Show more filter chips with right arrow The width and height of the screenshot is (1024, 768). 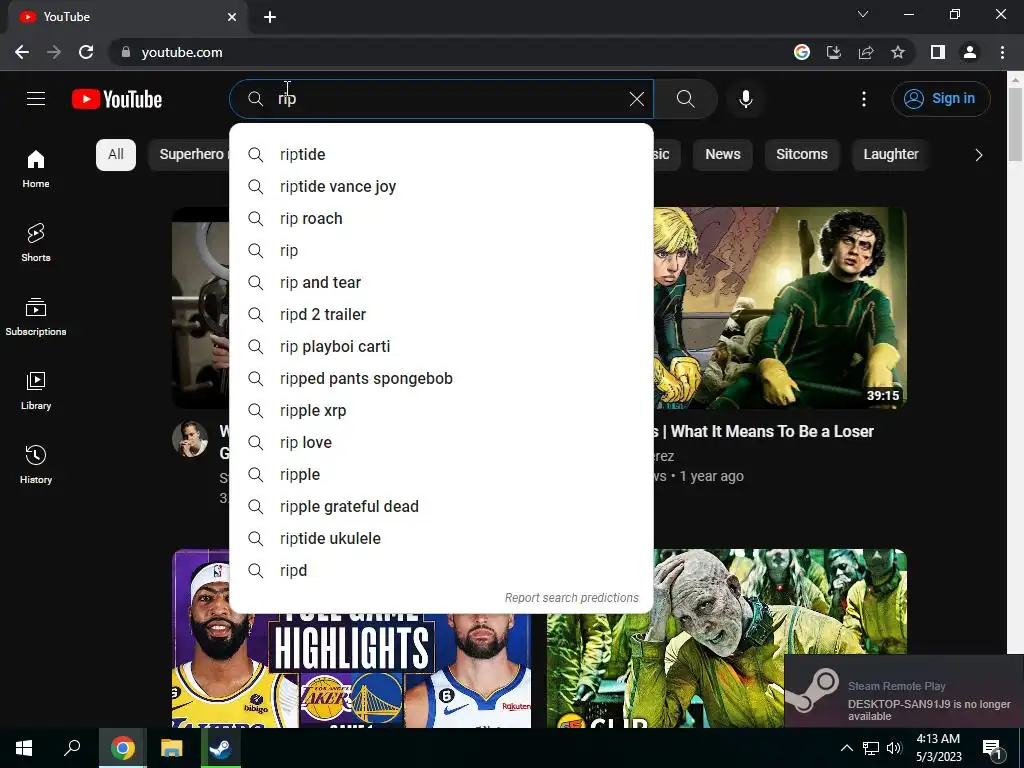point(978,155)
